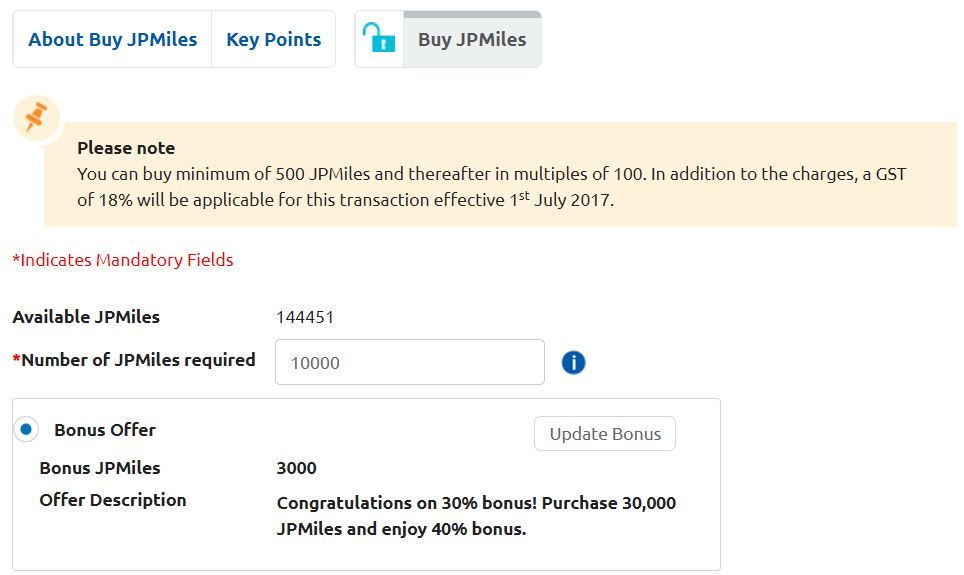This screenshot has width=964, height=575.
Task: Click the 30% bonus offer description text
Action: pyautogui.click(x=476, y=515)
